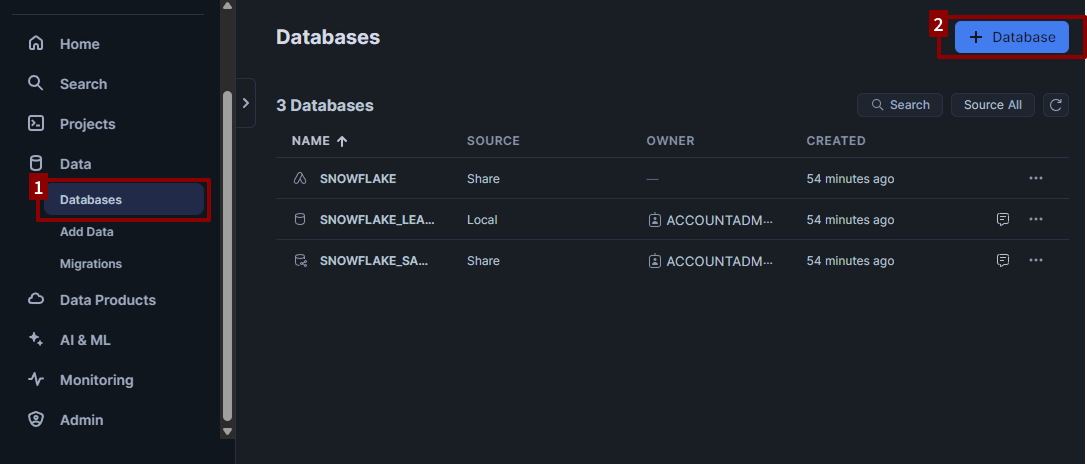Select Databases under Data
Viewport: 1087px width, 464px height.
point(124,200)
